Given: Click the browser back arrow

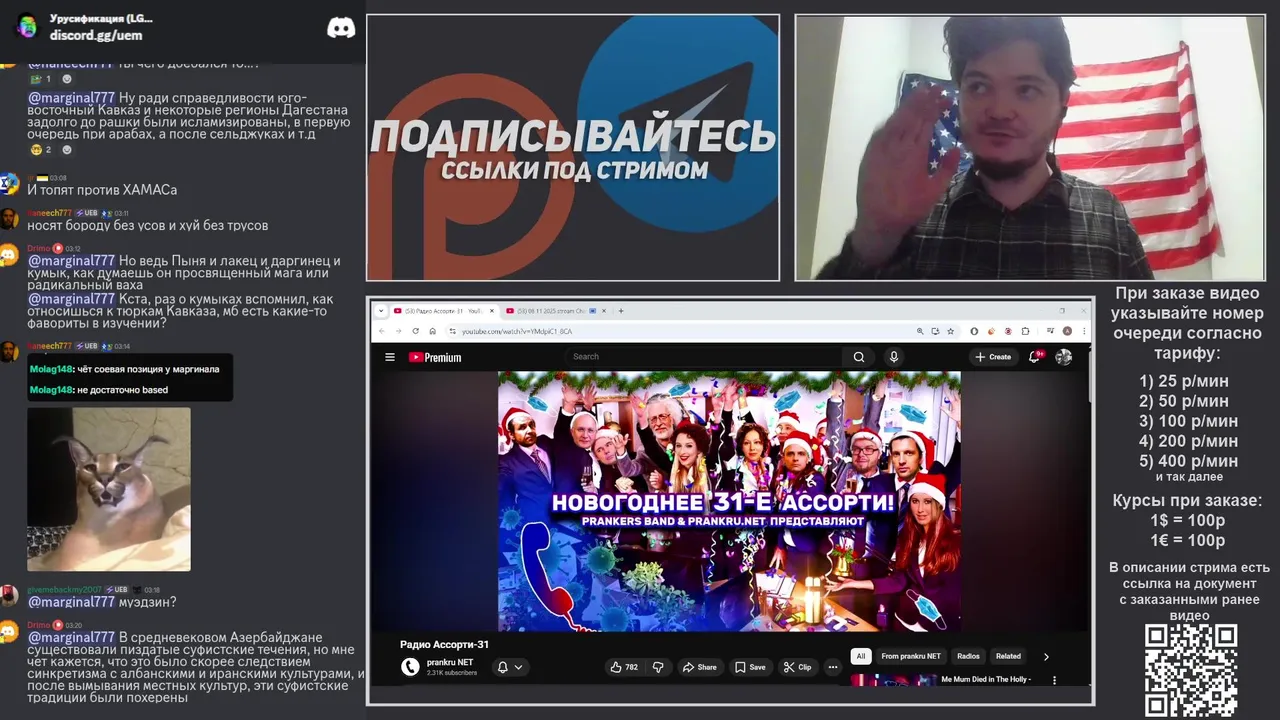Looking at the screenshot, I should [x=382, y=331].
